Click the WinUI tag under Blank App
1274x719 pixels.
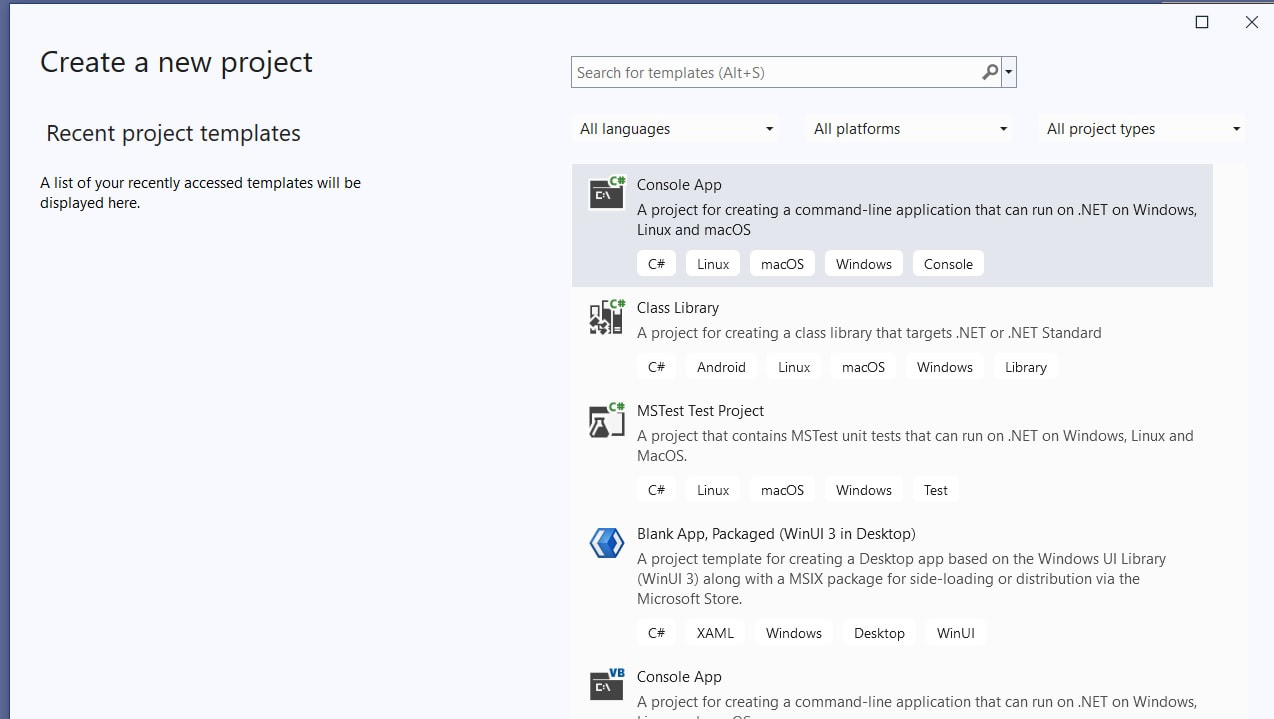[956, 633]
